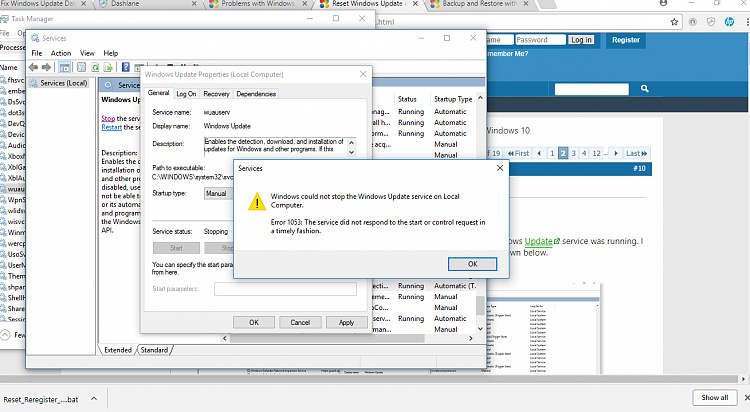Viewport: 750px width, 412px height.
Task: Close the Services error dialog with X
Action: tap(500, 168)
